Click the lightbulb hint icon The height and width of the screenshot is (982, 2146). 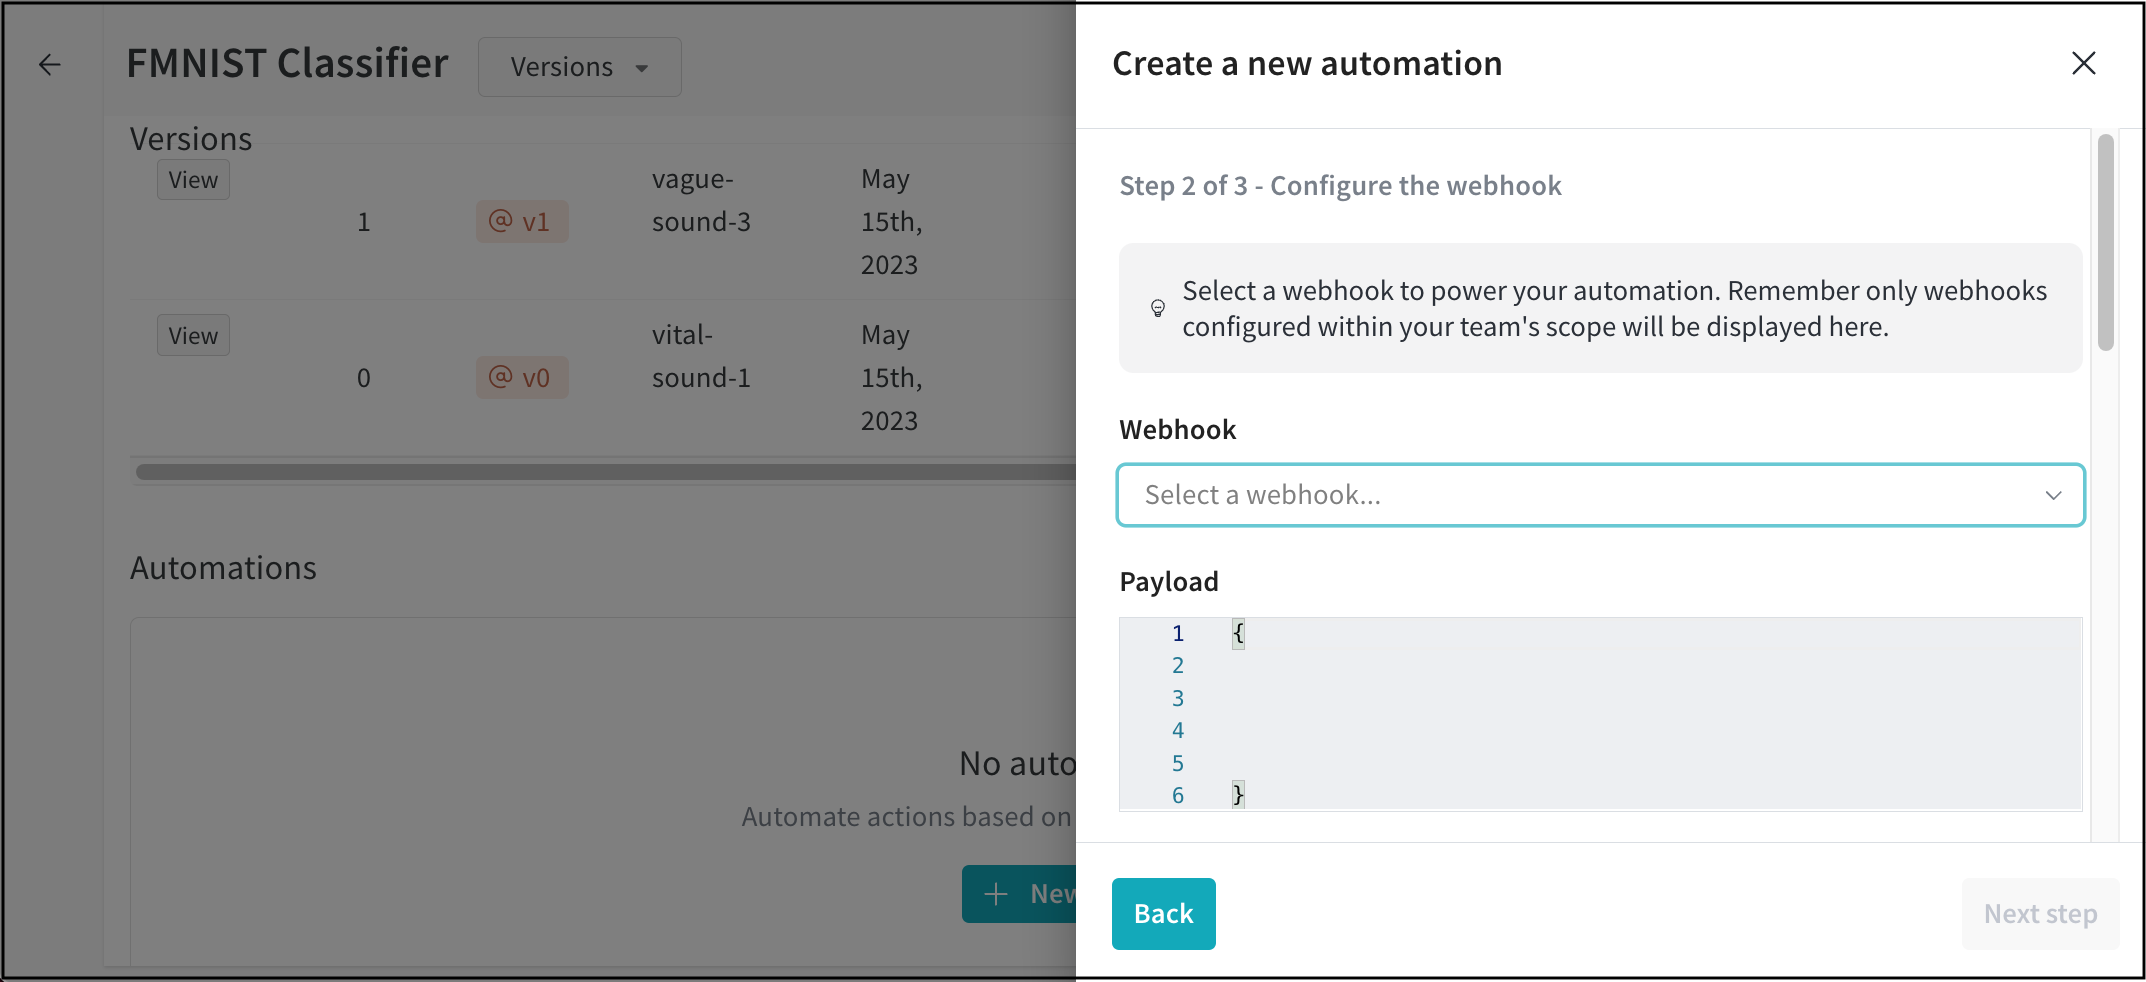1158,308
